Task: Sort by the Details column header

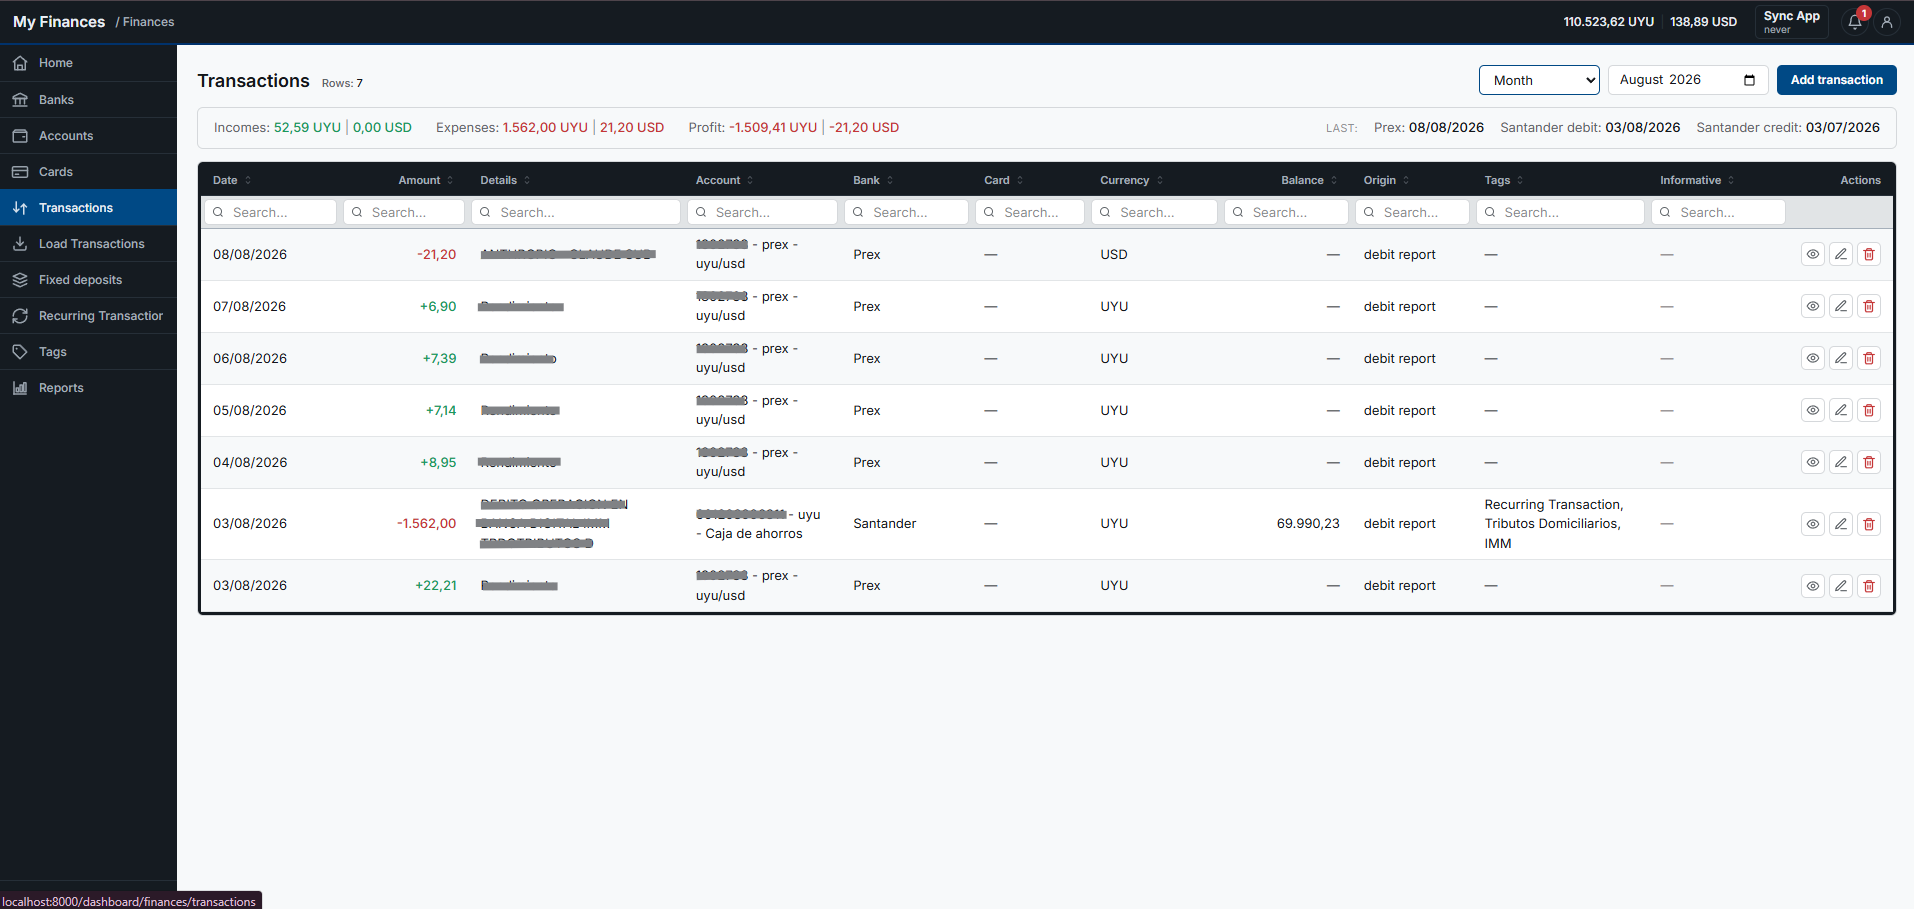Action: pos(505,180)
